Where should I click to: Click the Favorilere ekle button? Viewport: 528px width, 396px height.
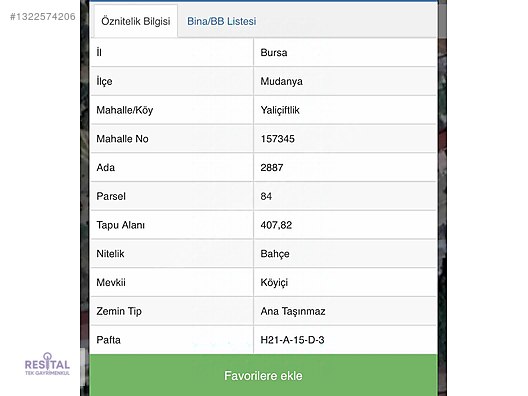tap(263, 375)
